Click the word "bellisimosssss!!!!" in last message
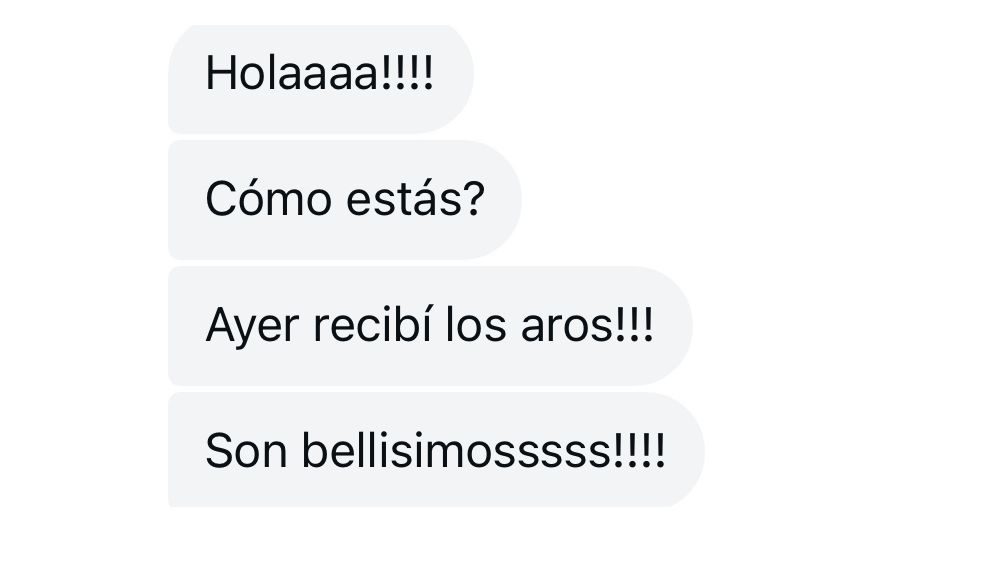Screen dimensions: 1007x562 click(484, 450)
